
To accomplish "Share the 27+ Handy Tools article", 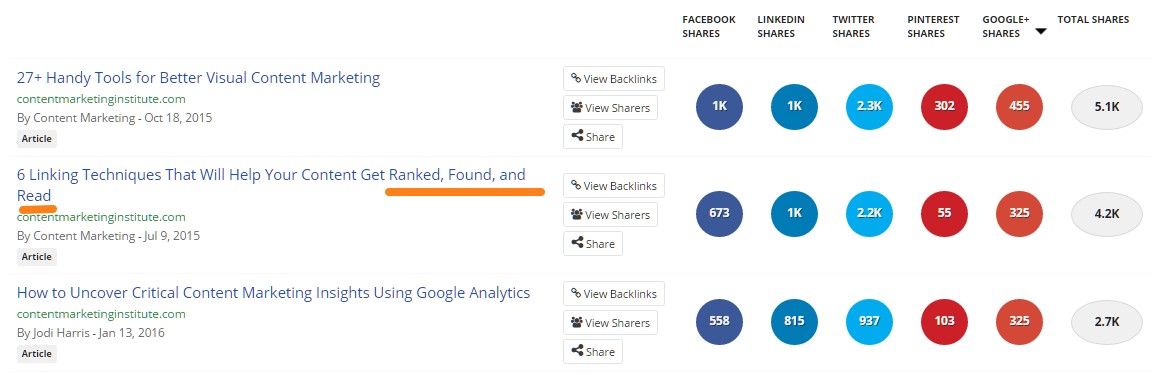I will (593, 136).
